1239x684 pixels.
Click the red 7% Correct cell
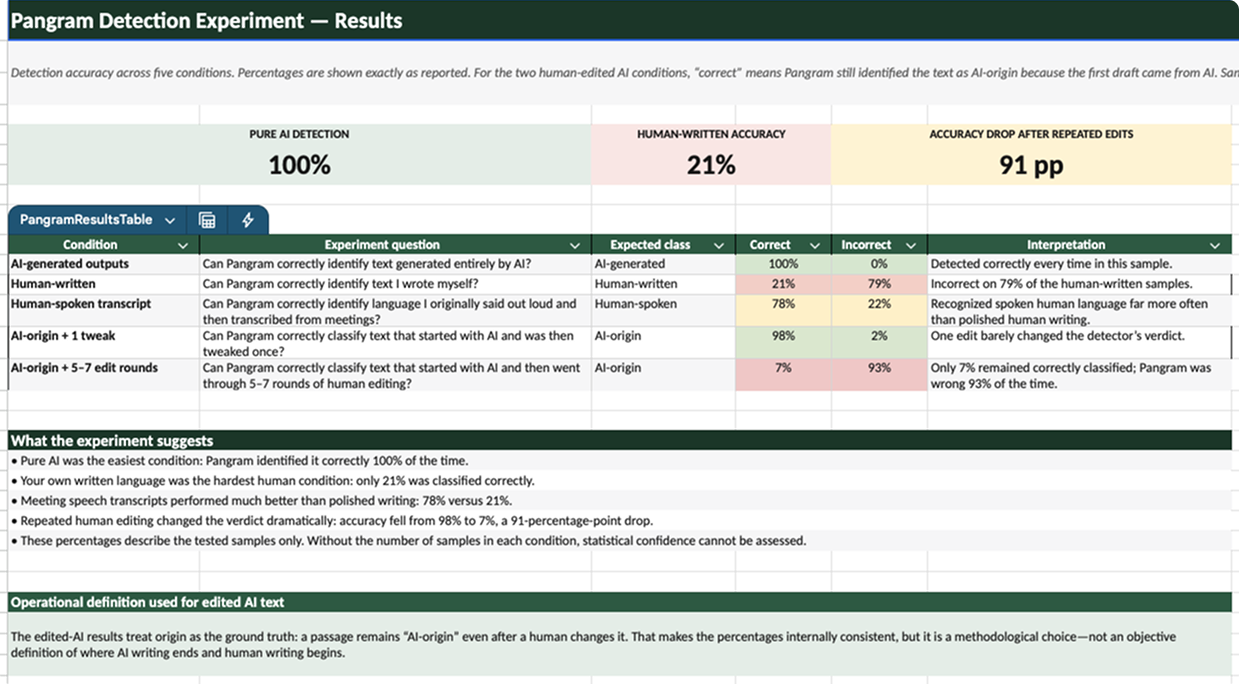(783, 374)
